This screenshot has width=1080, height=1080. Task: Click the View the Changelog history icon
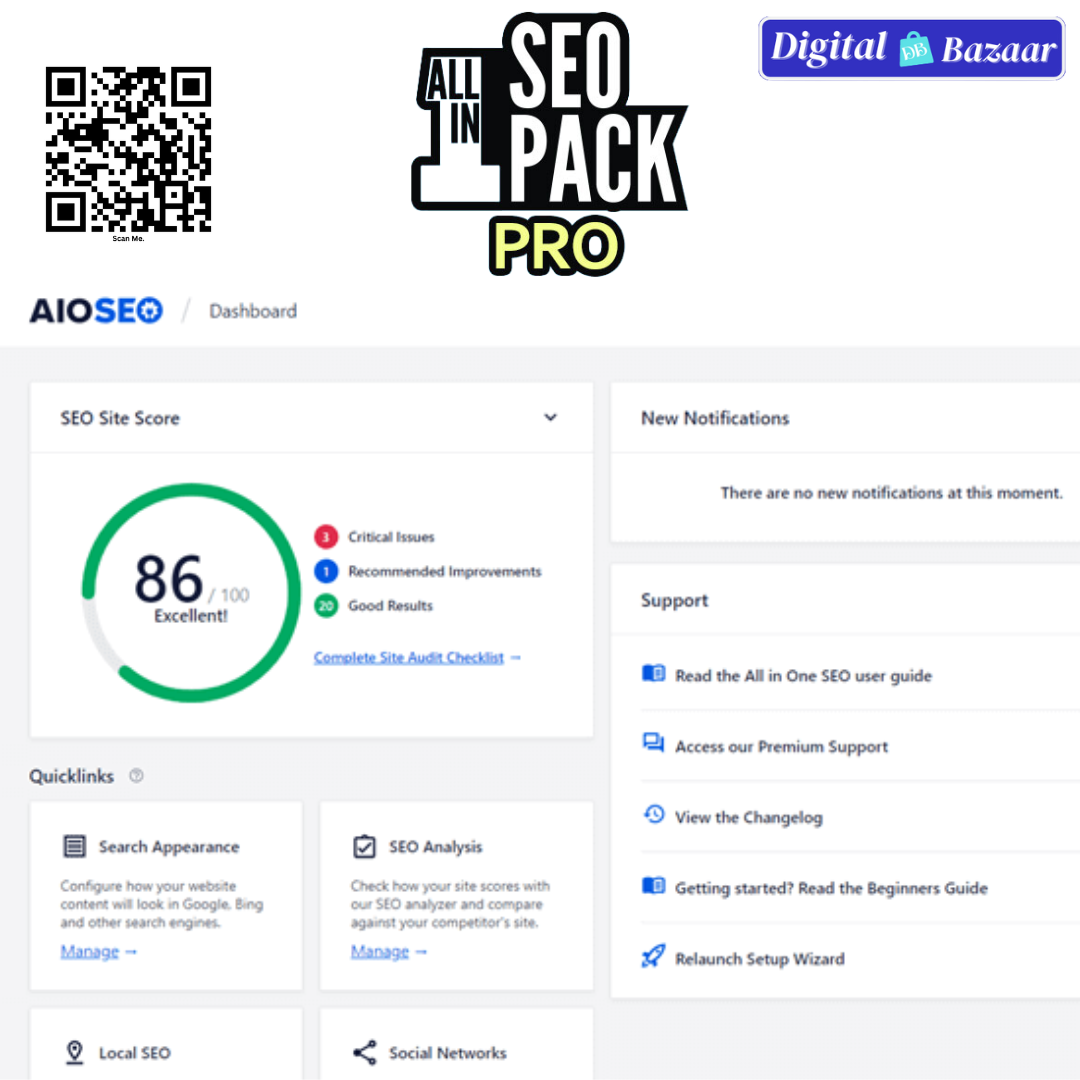click(x=653, y=816)
